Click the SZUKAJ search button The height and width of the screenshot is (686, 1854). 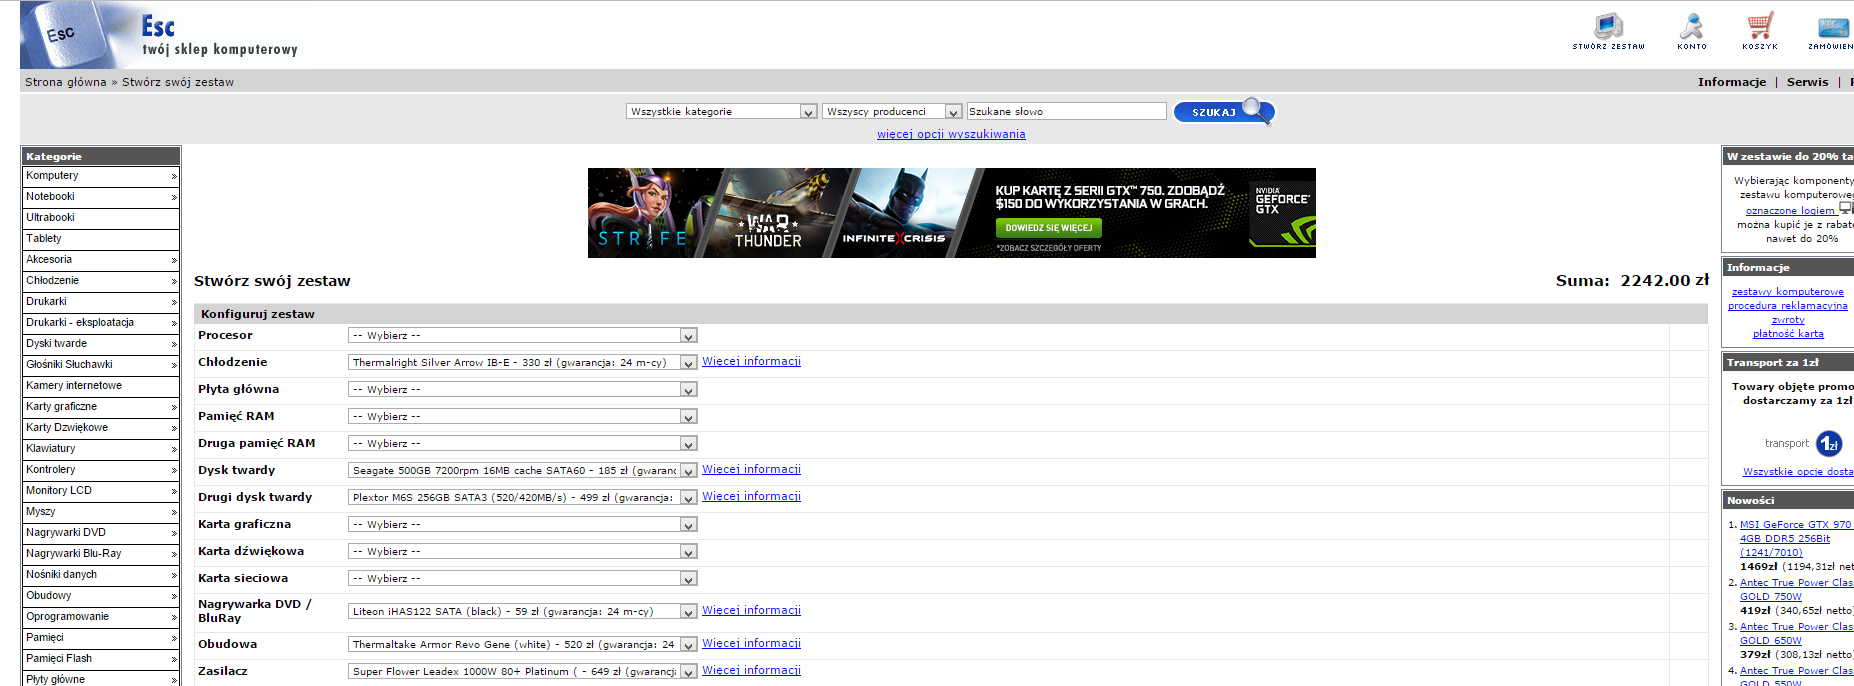click(1224, 112)
